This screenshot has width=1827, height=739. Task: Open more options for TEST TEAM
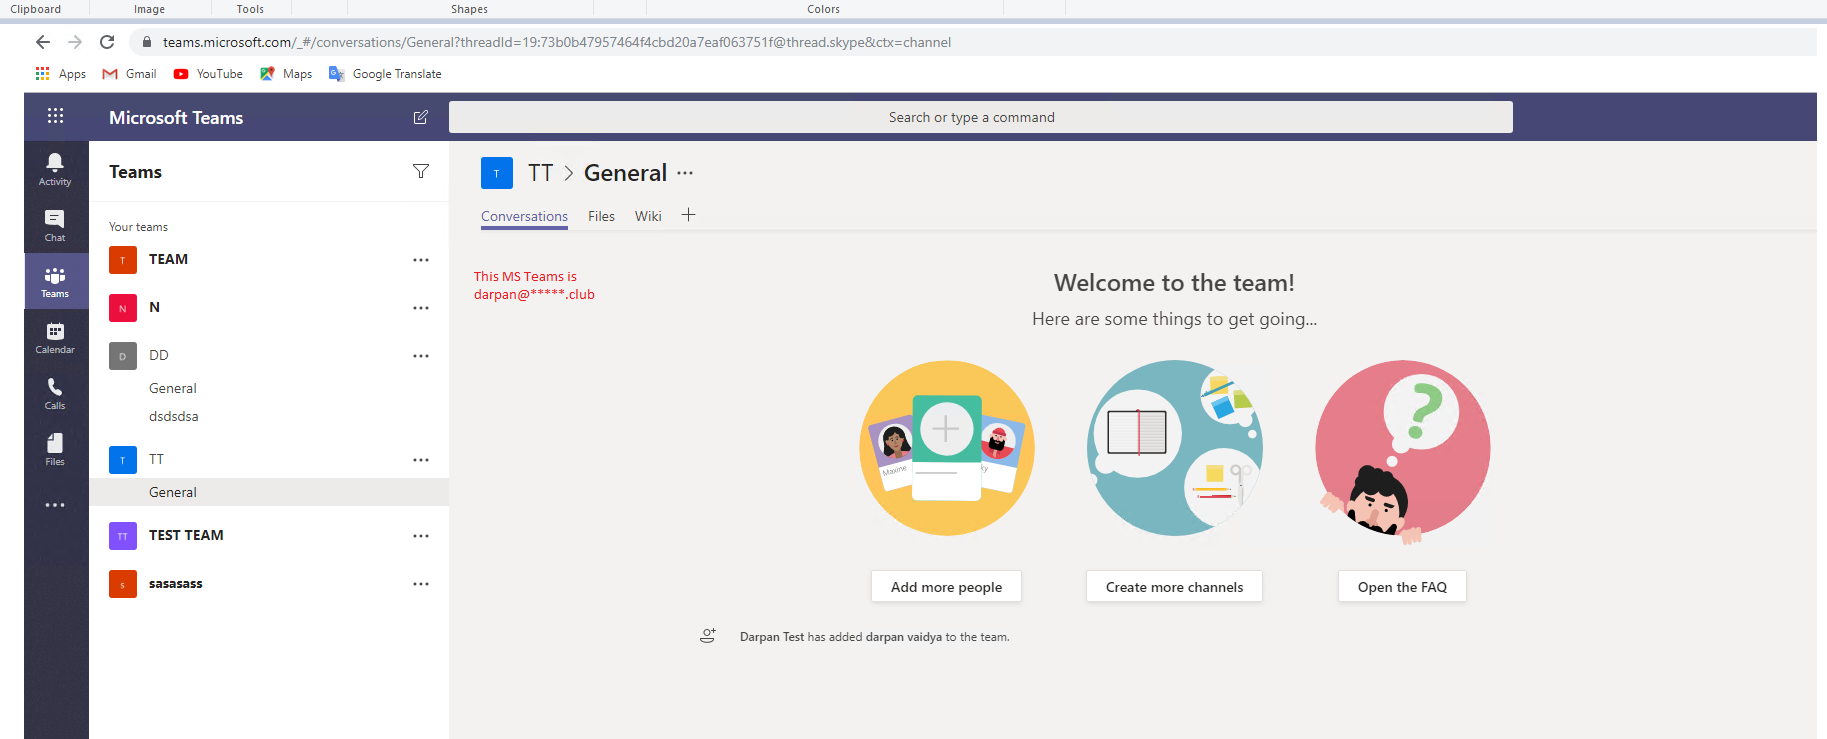(x=421, y=536)
